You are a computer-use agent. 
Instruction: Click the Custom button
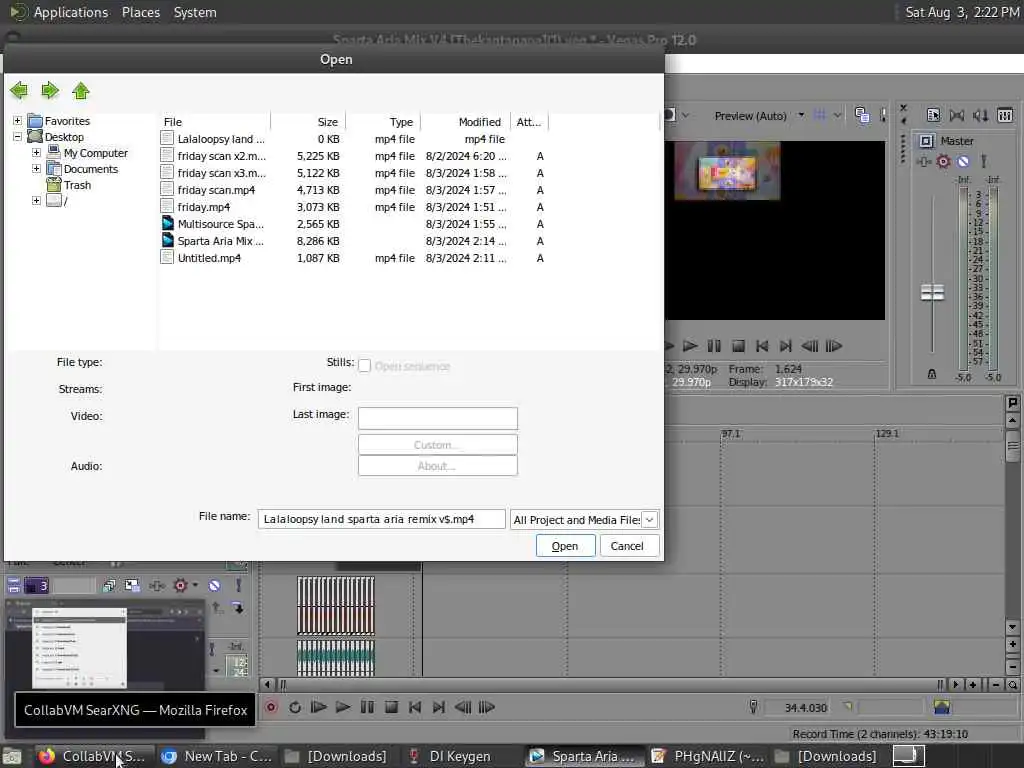pyautogui.click(x=438, y=445)
